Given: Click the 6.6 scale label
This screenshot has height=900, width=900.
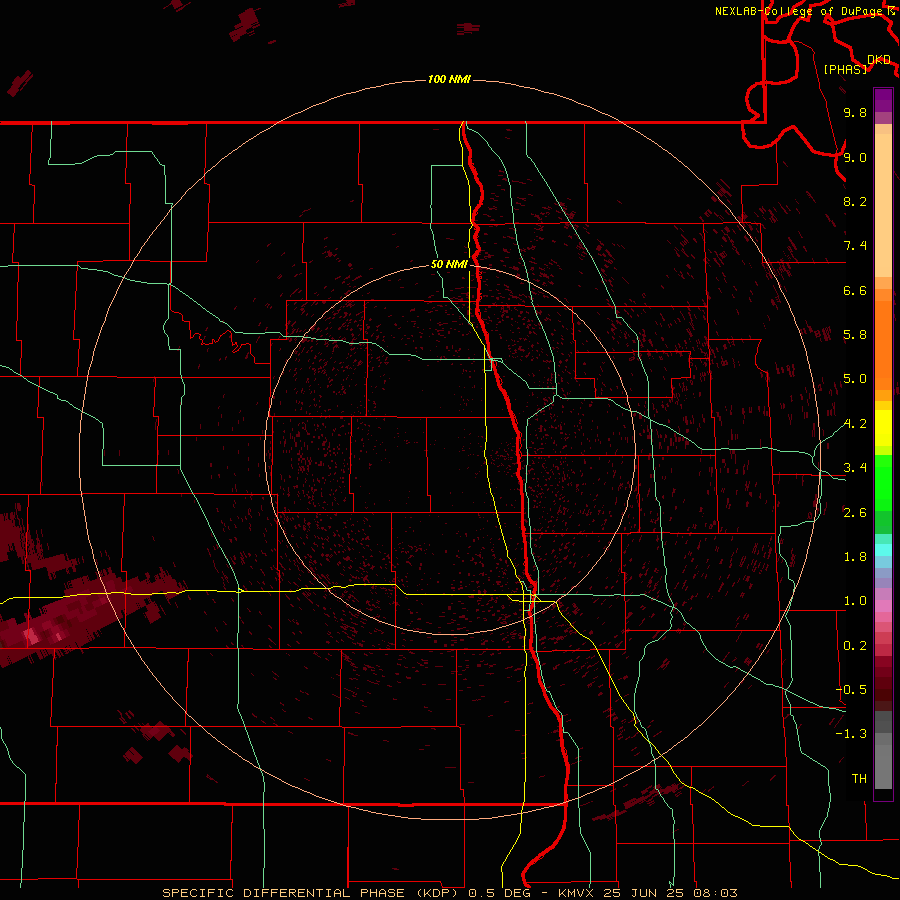Looking at the screenshot, I should pos(855,290).
